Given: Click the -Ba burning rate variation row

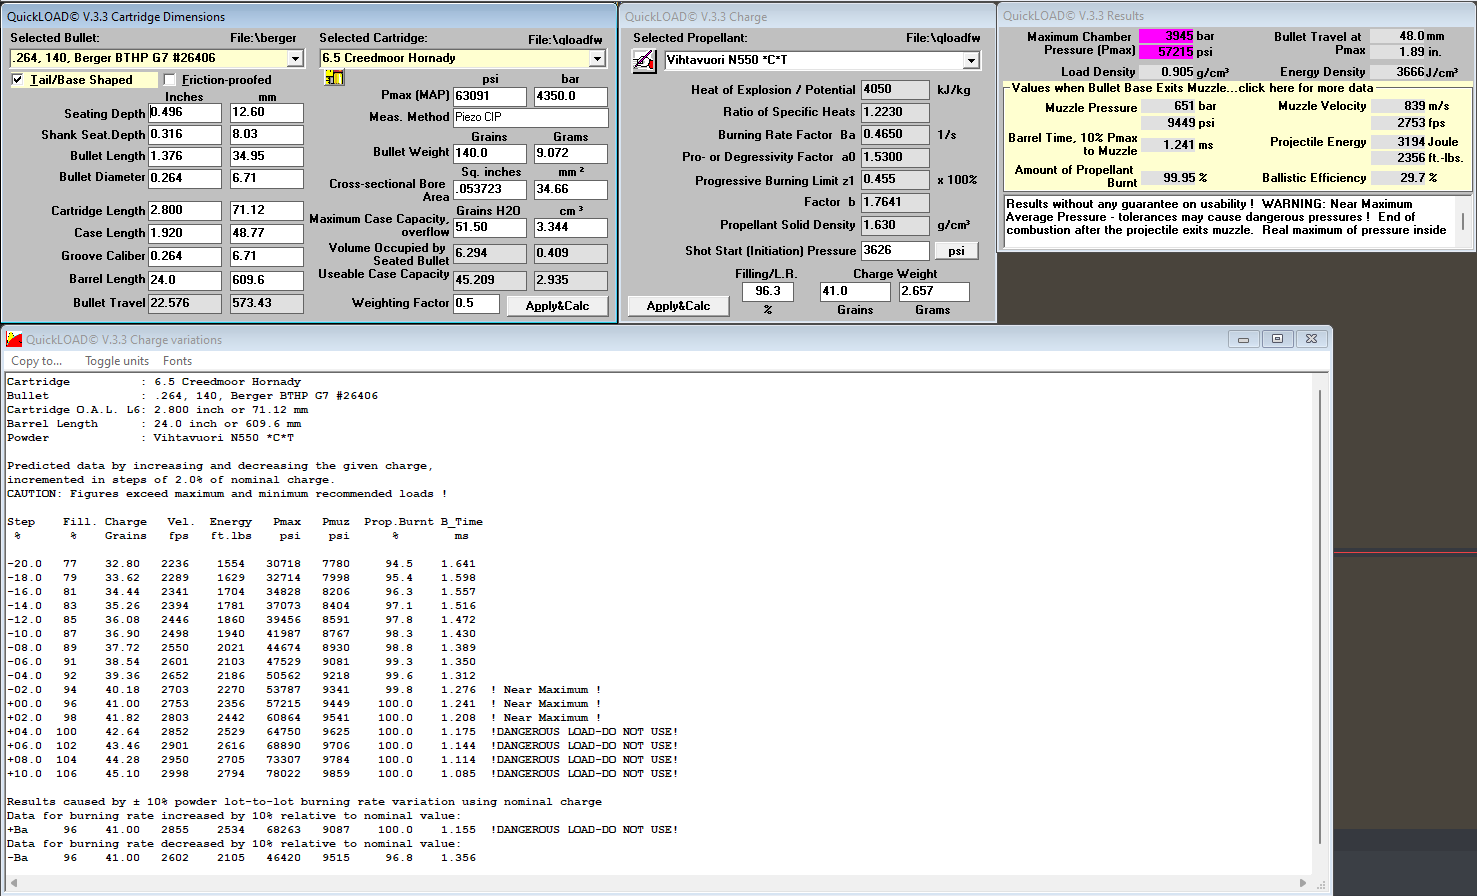Looking at the screenshot, I should coord(242,858).
